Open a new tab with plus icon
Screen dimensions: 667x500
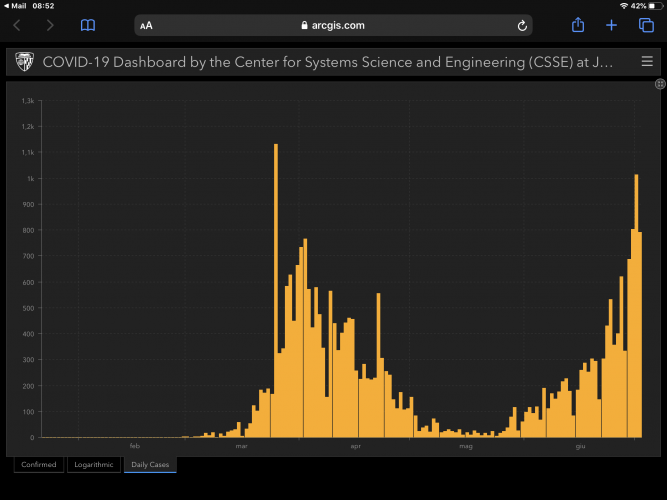tap(612, 25)
